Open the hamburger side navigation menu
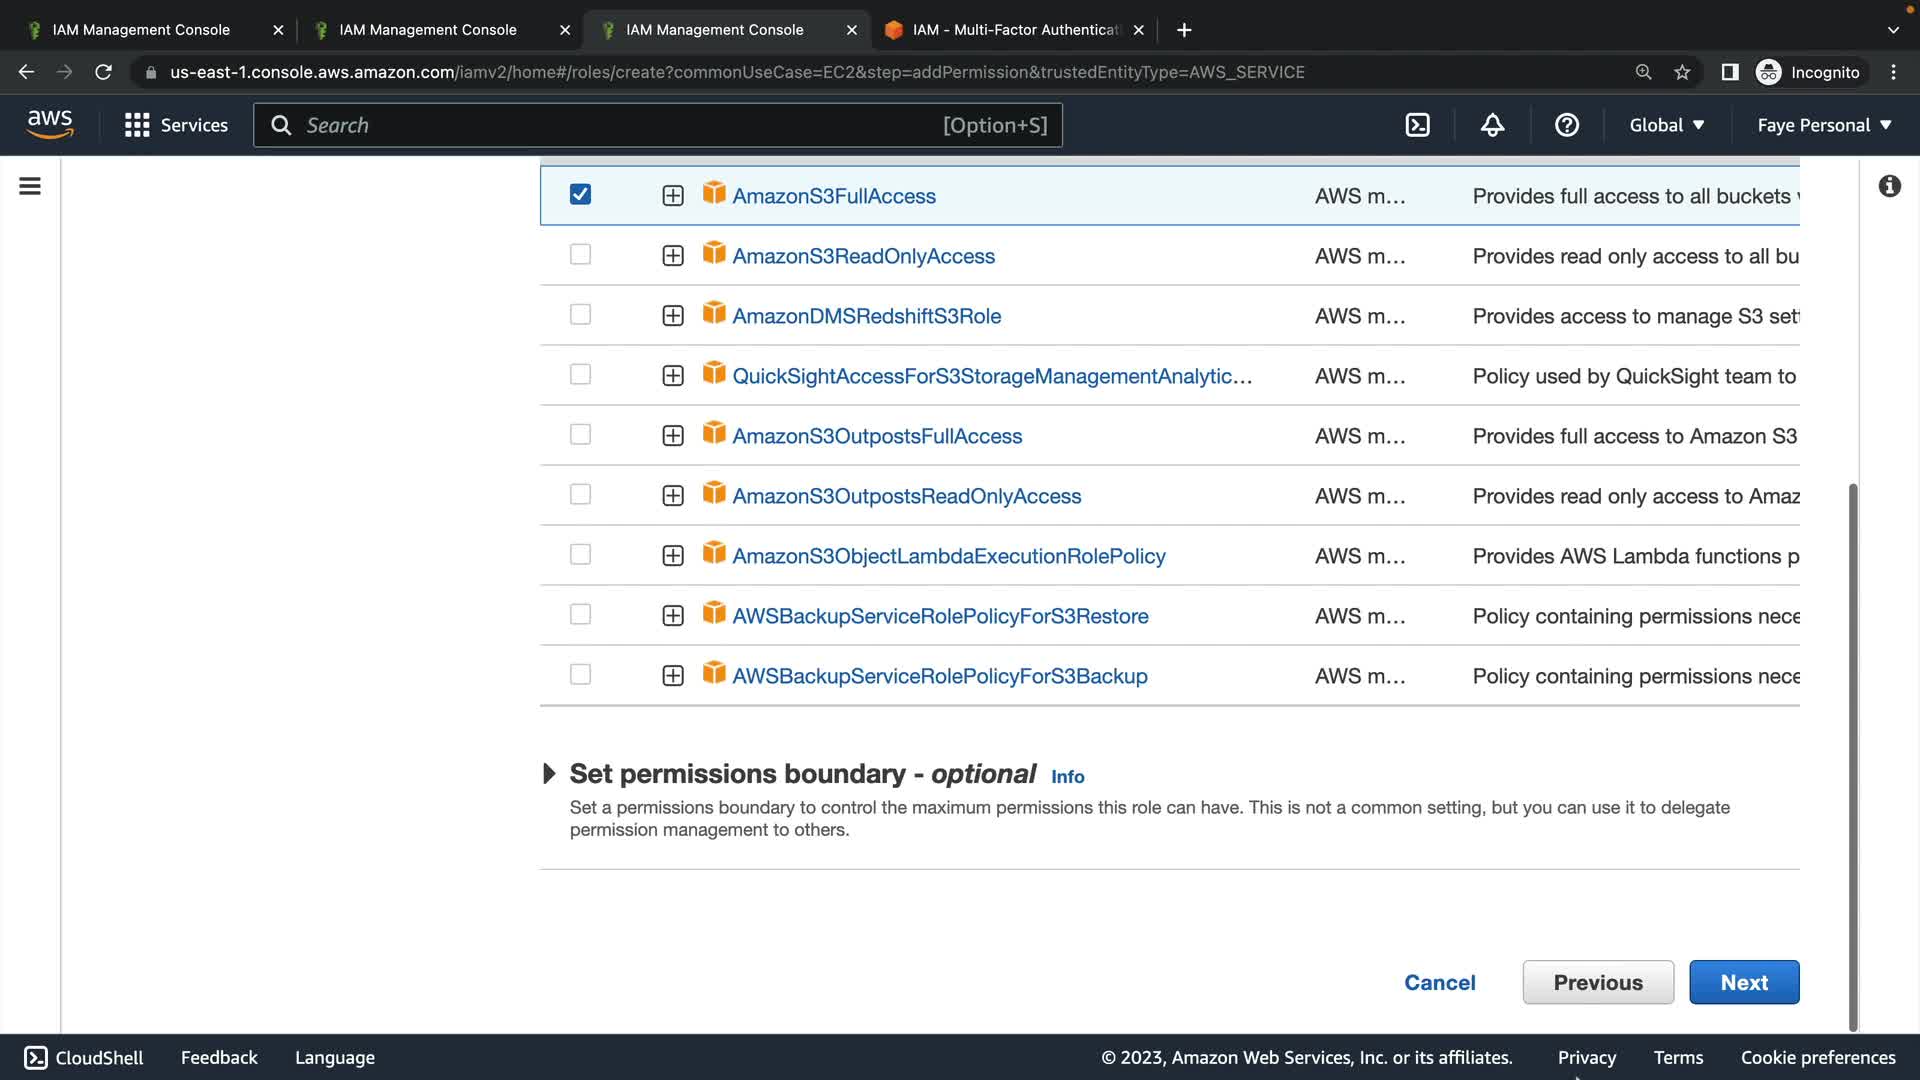This screenshot has height=1080, width=1920. [30, 186]
